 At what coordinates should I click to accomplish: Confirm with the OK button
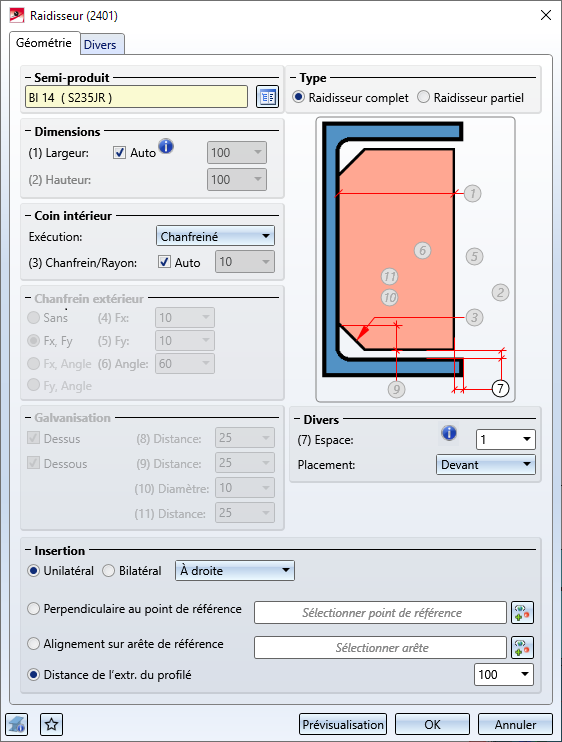click(x=432, y=724)
